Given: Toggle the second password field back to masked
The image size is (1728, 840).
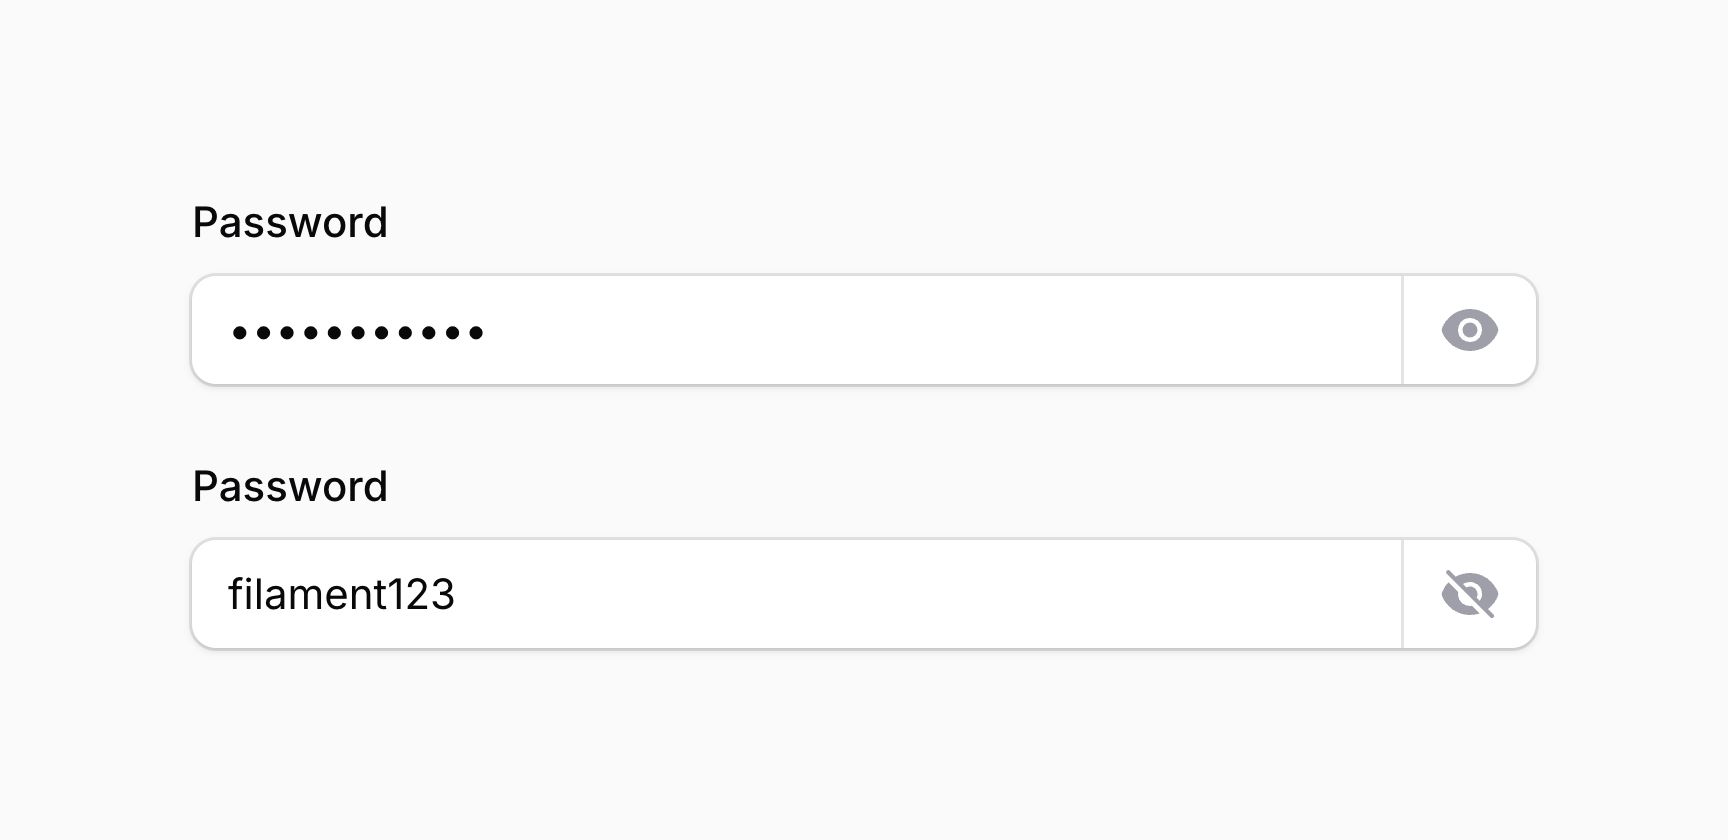Looking at the screenshot, I should coord(1468,593).
